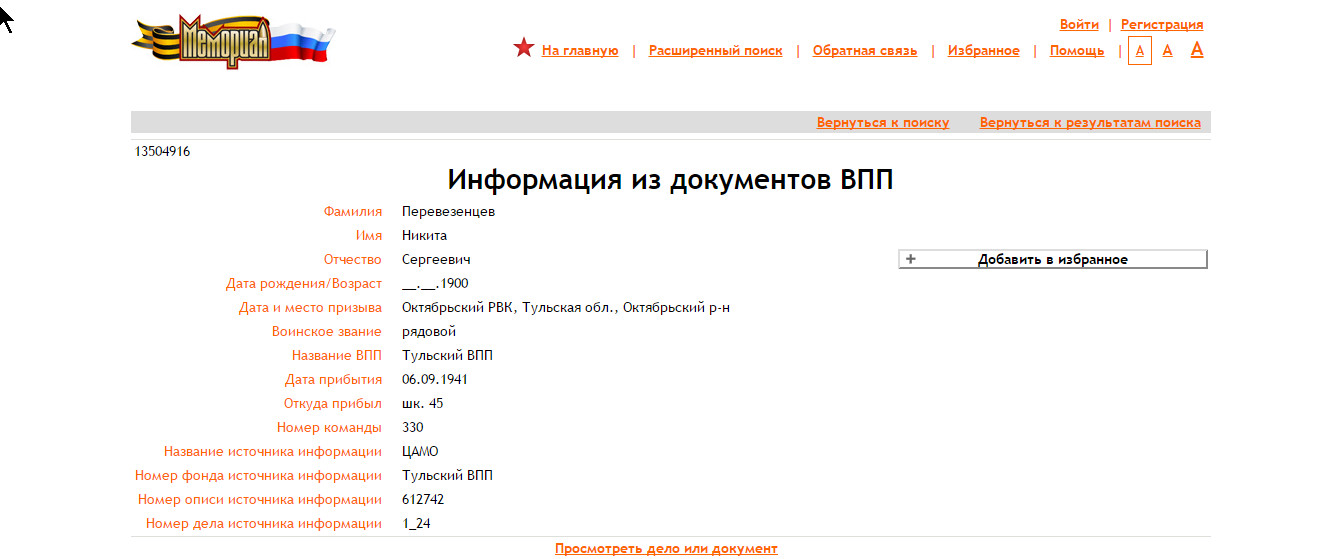Open Избранное in the top navigation

(x=983, y=51)
